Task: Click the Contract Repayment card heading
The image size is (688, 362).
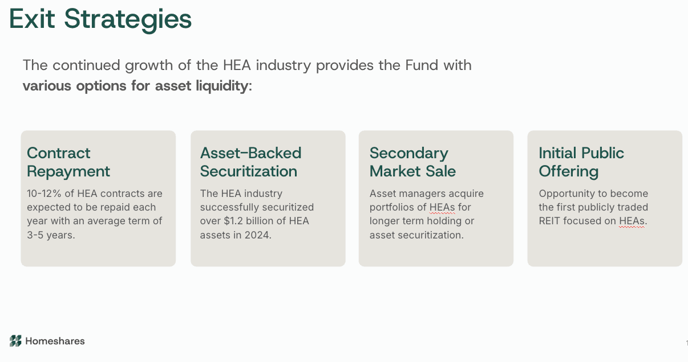Action: pos(68,162)
